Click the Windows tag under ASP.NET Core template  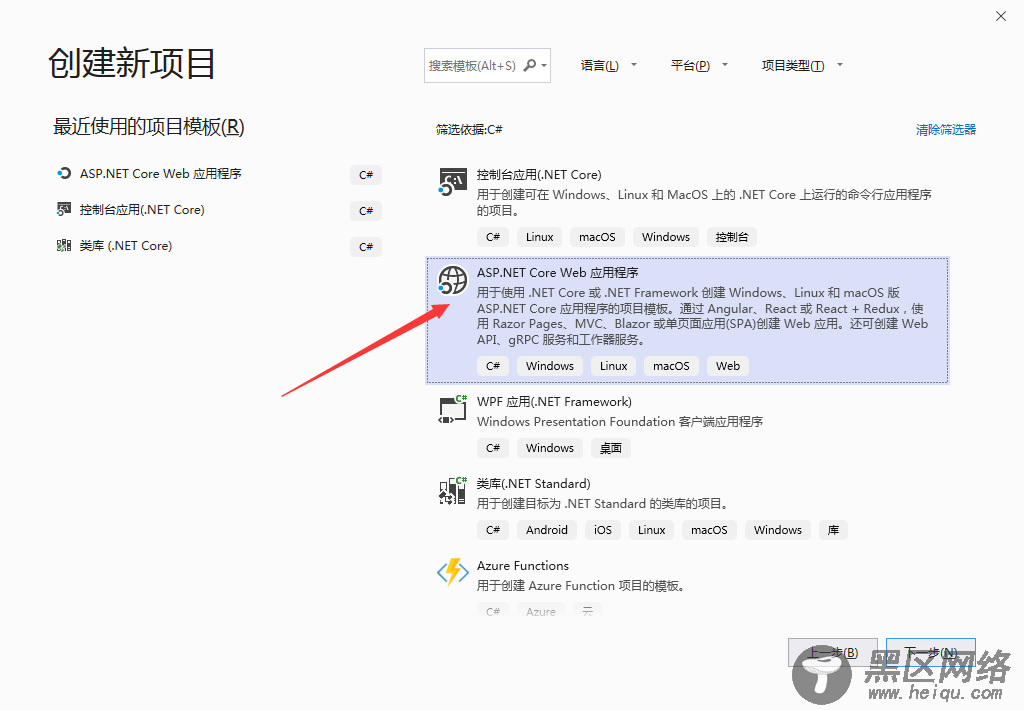550,366
